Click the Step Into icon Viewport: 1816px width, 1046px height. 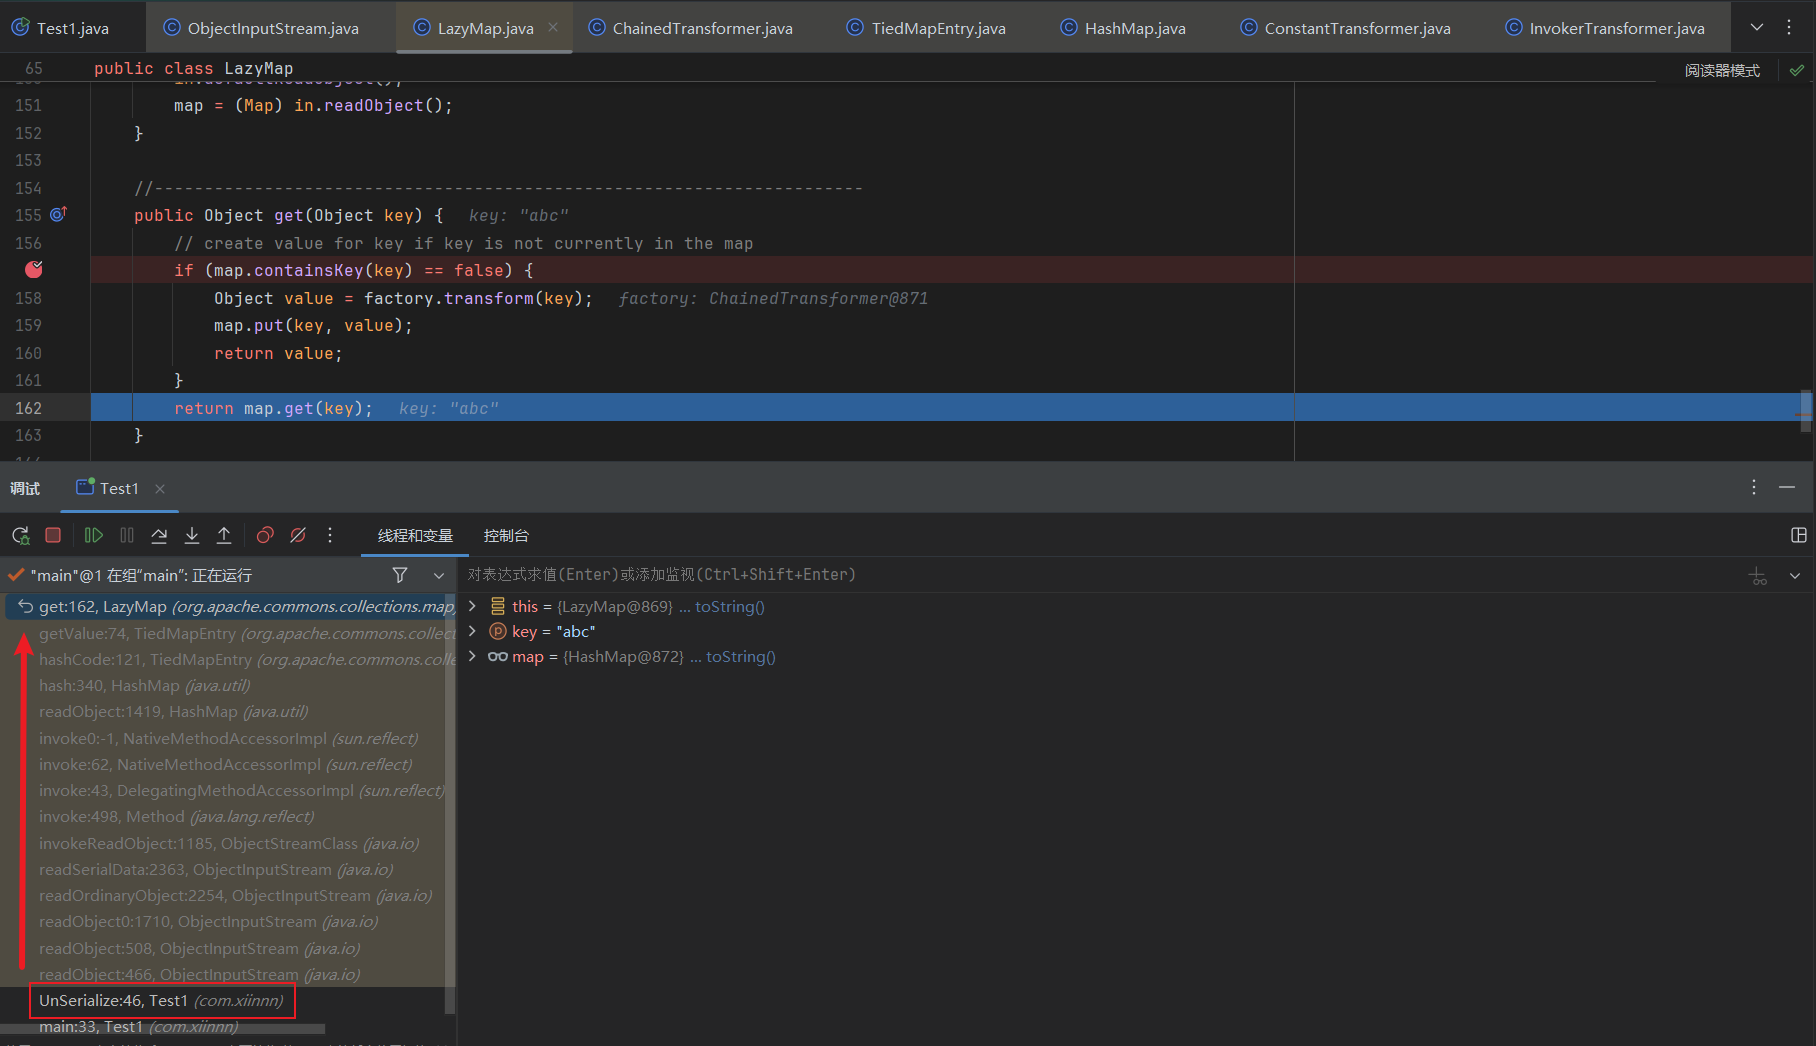pos(192,536)
